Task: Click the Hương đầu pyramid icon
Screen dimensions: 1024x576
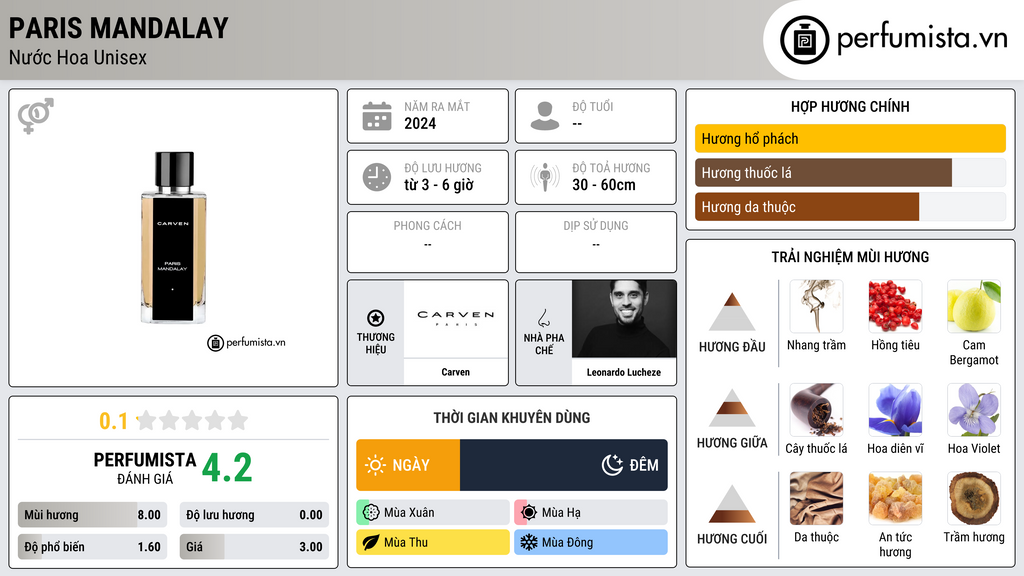Action: click(732, 312)
